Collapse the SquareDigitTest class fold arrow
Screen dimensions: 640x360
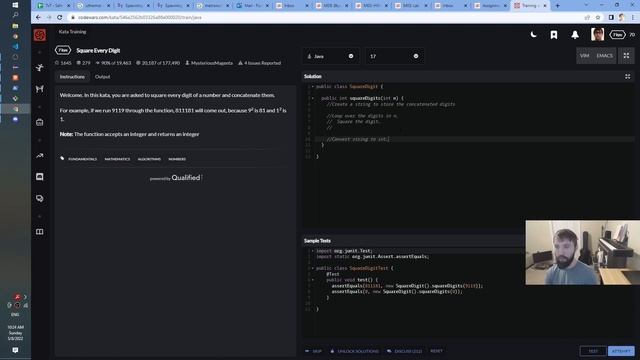click(x=313, y=268)
